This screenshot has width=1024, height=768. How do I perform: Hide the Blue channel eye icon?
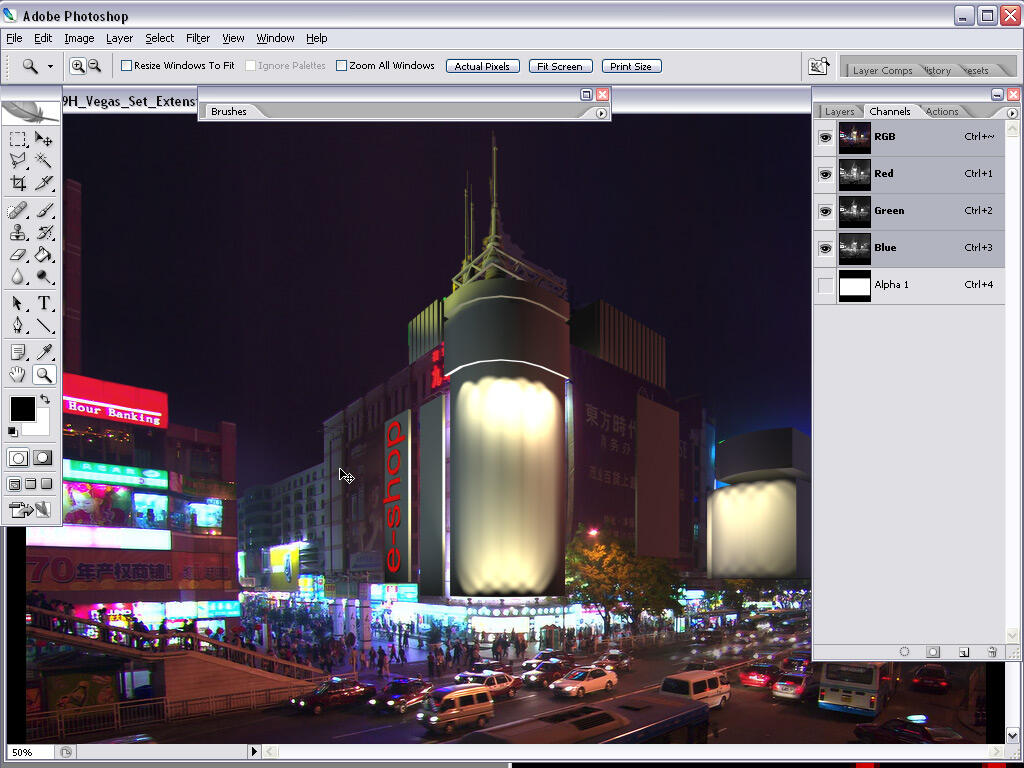pos(825,248)
